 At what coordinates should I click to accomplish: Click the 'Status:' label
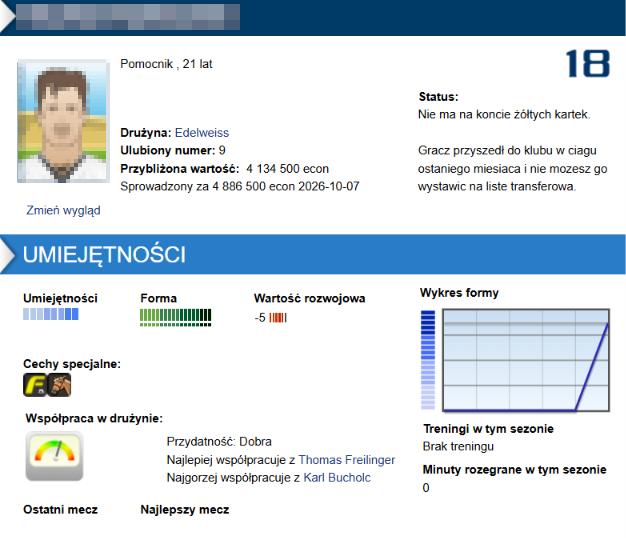(438, 97)
